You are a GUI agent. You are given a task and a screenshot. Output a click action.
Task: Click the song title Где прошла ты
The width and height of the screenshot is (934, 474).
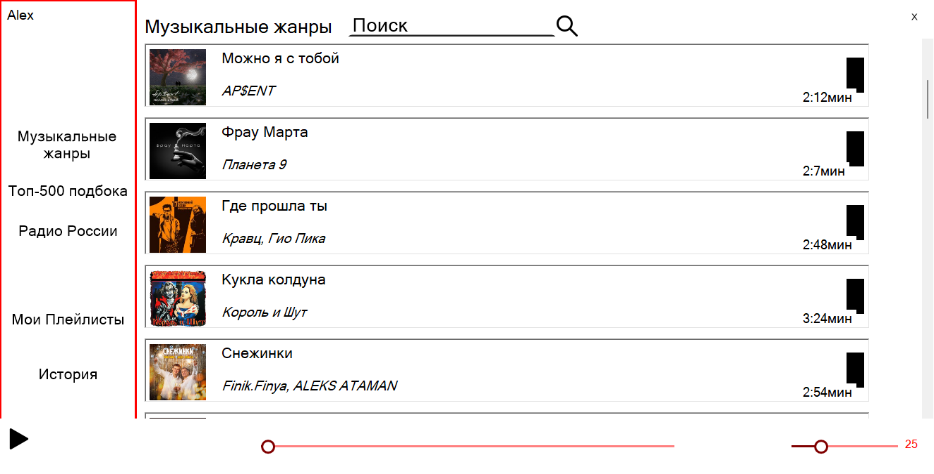coord(275,207)
